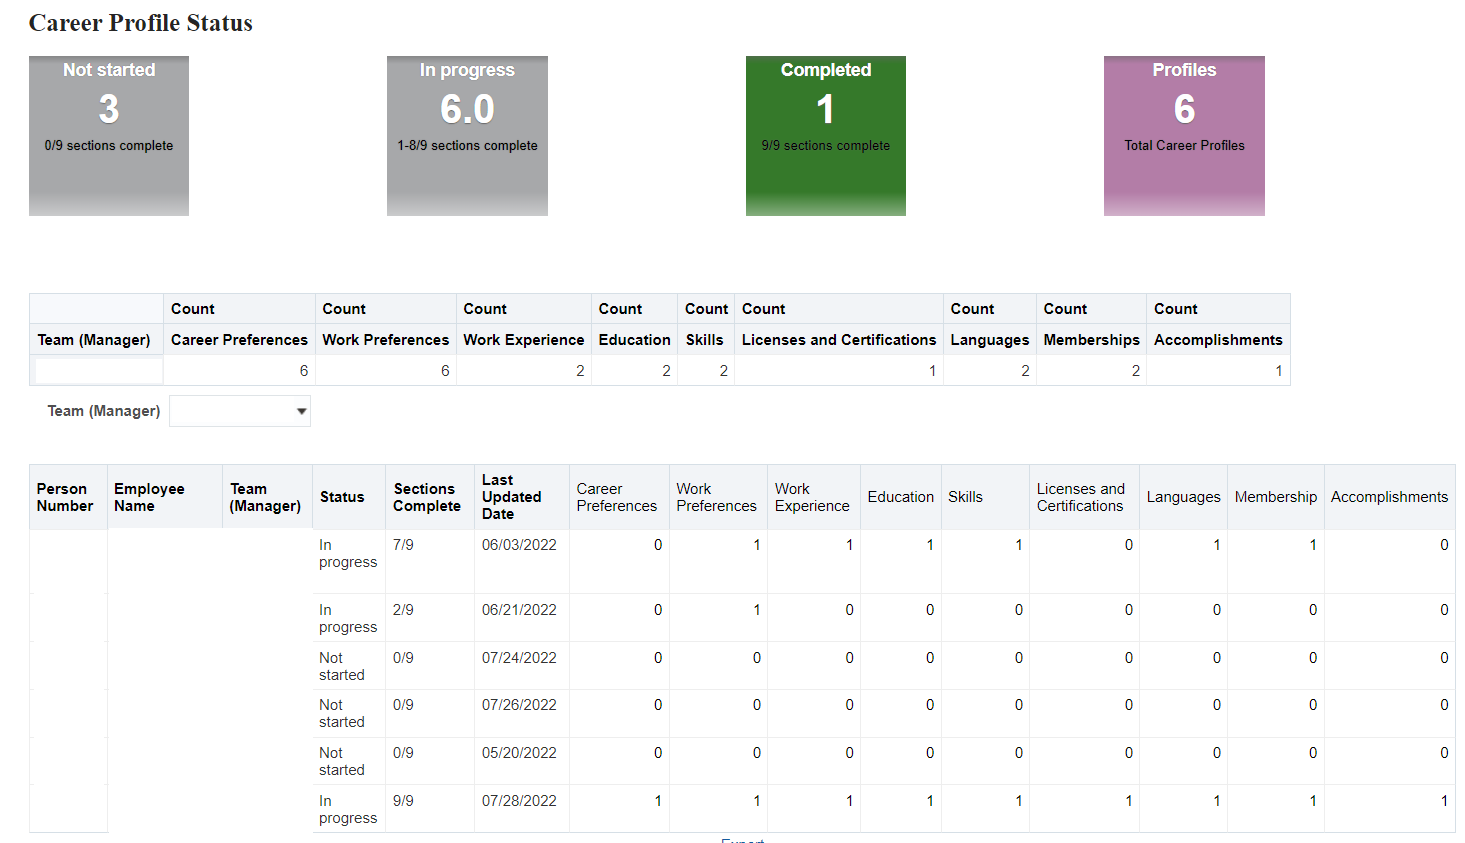Open the Profiles total tile

(x=1184, y=135)
